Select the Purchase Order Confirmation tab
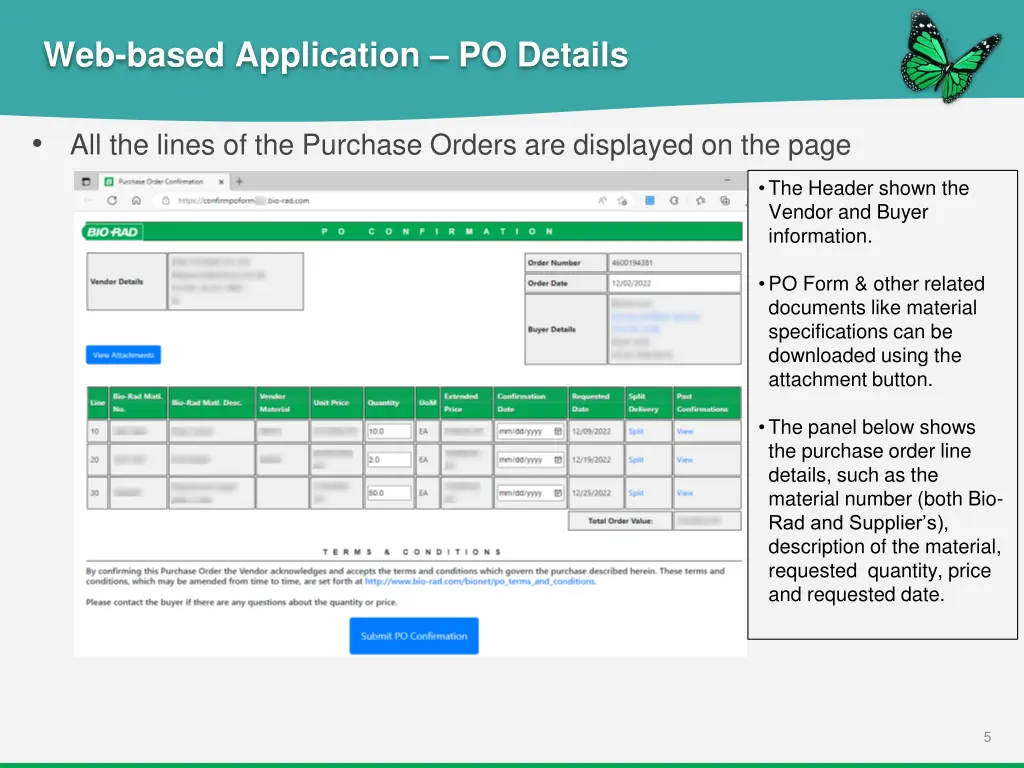 [160, 183]
